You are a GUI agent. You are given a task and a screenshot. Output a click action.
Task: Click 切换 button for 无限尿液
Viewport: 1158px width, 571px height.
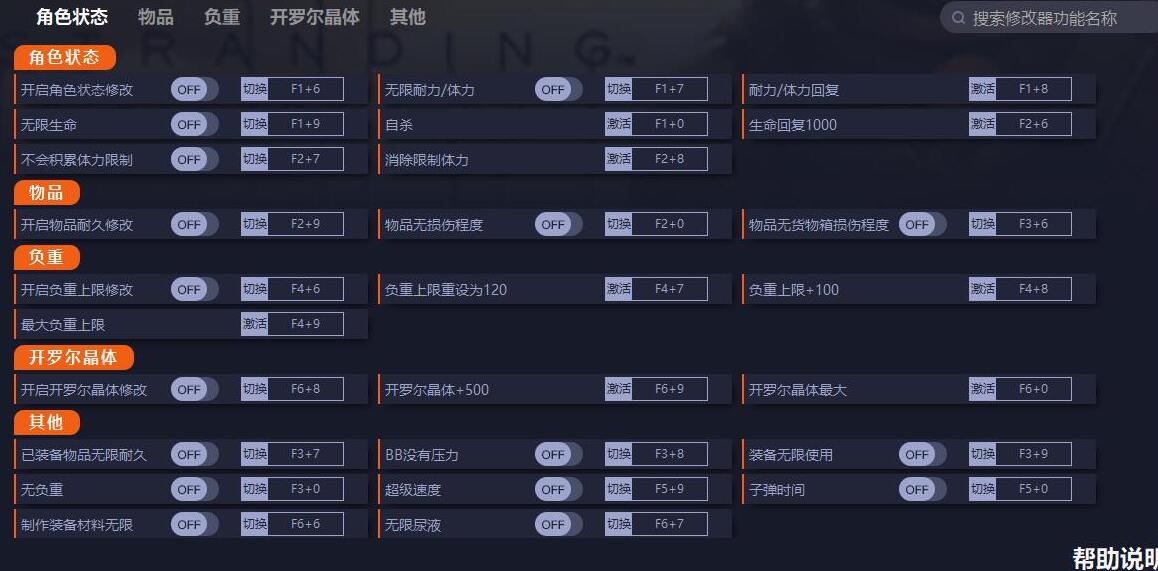pos(618,524)
